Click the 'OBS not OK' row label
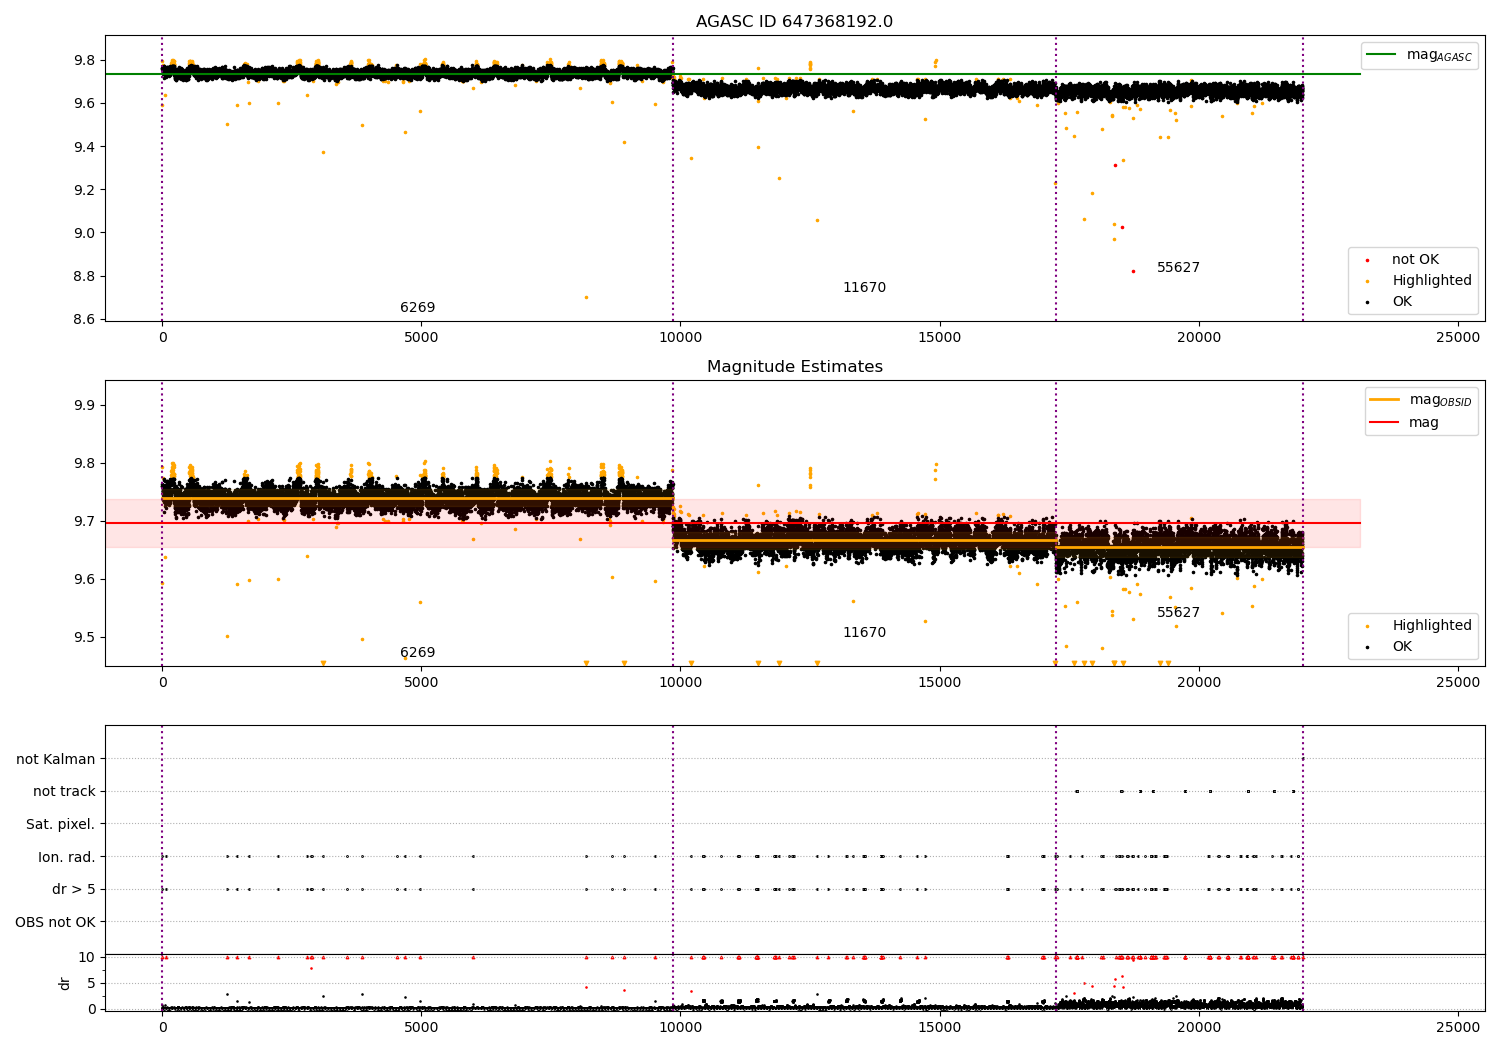 [56, 922]
